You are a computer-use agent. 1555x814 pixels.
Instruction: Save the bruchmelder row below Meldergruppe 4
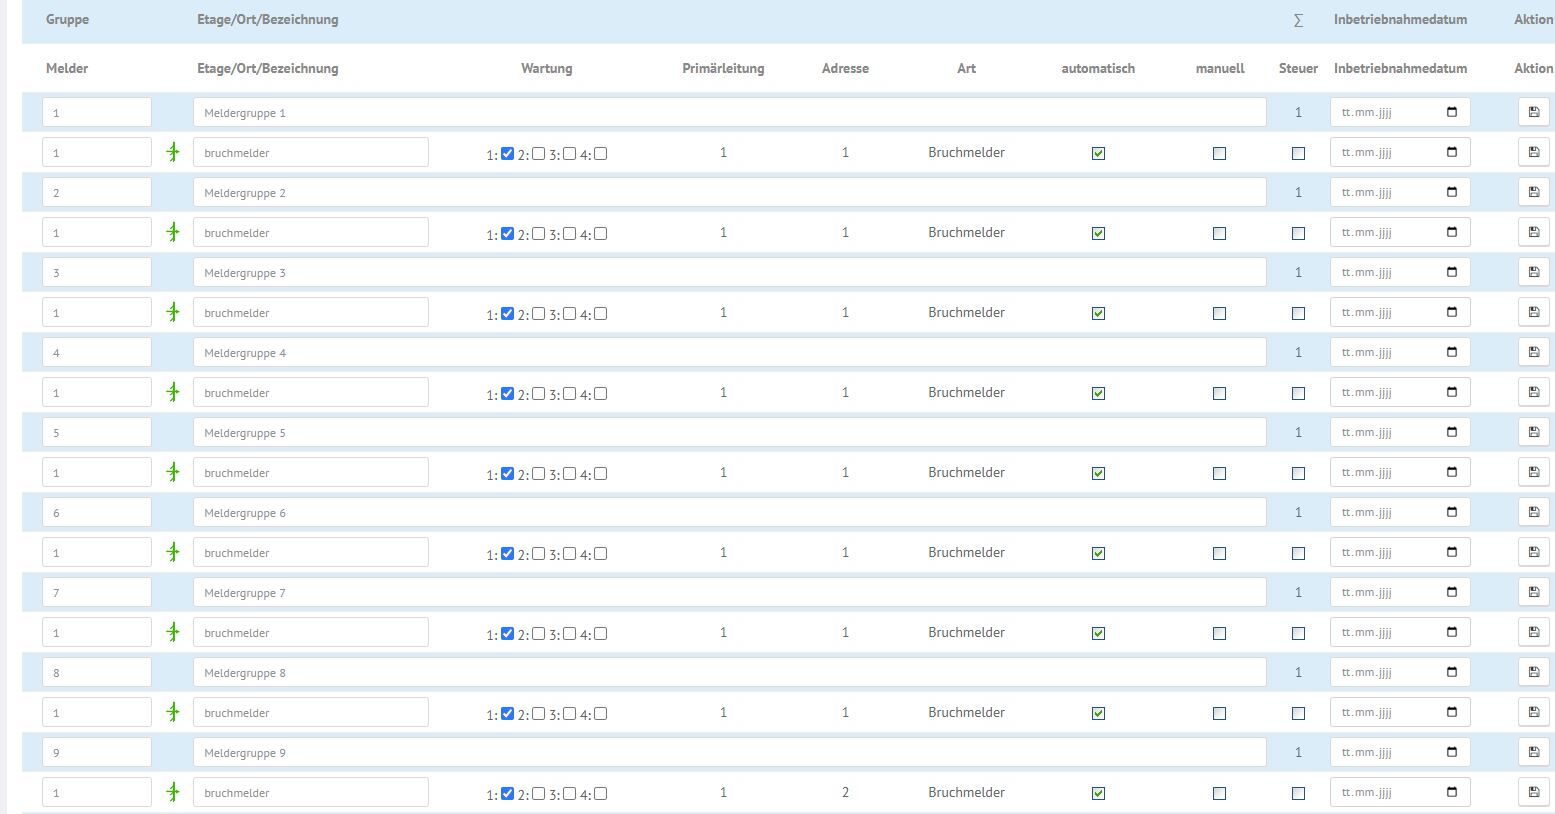(x=1534, y=392)
